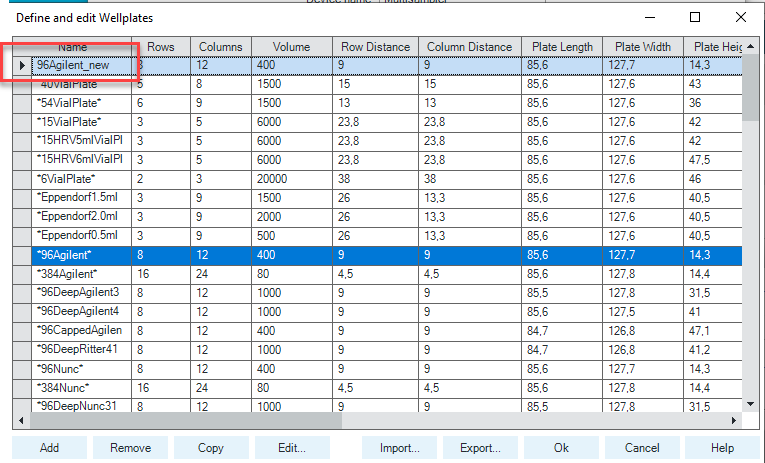
Task: Minimize the Define and edit Wellplates window
Action: point(650,18)
